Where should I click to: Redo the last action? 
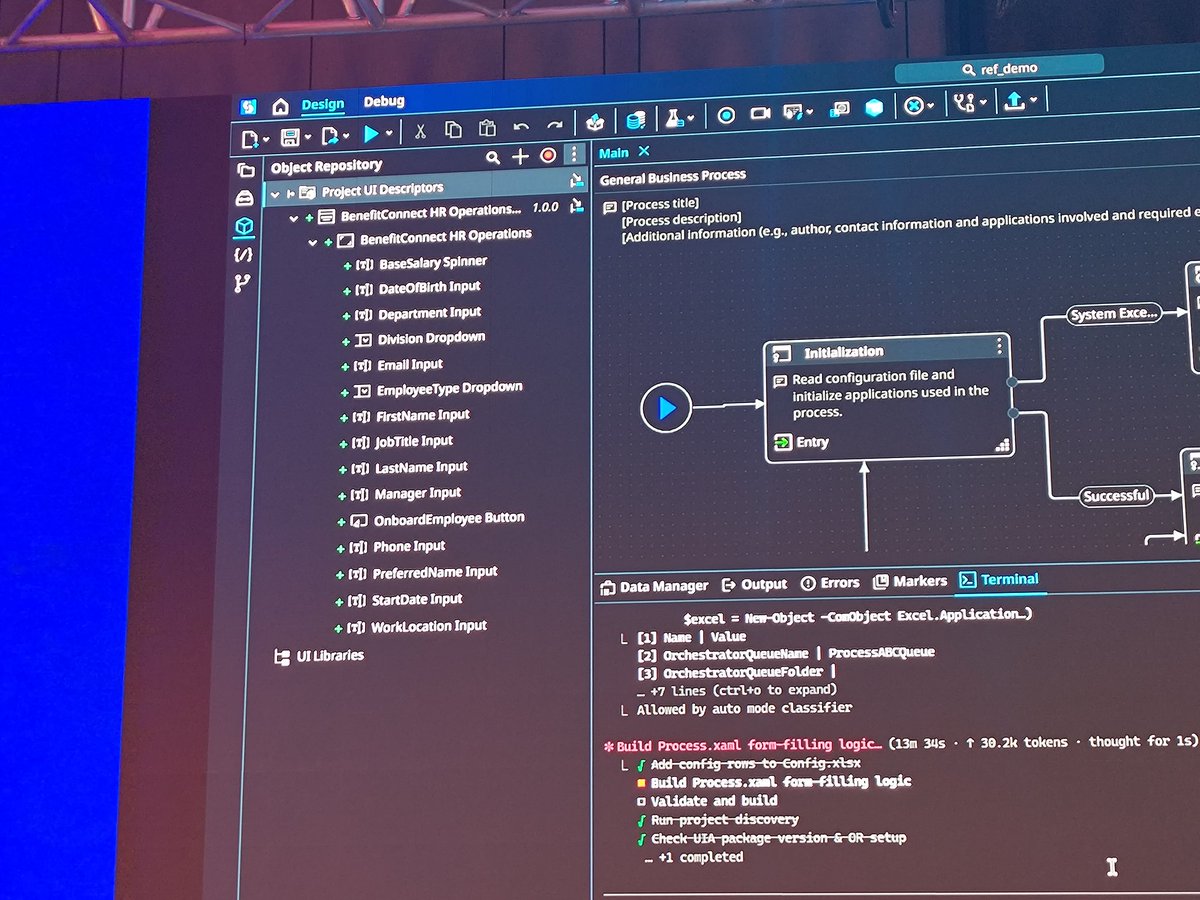(555, 126)
